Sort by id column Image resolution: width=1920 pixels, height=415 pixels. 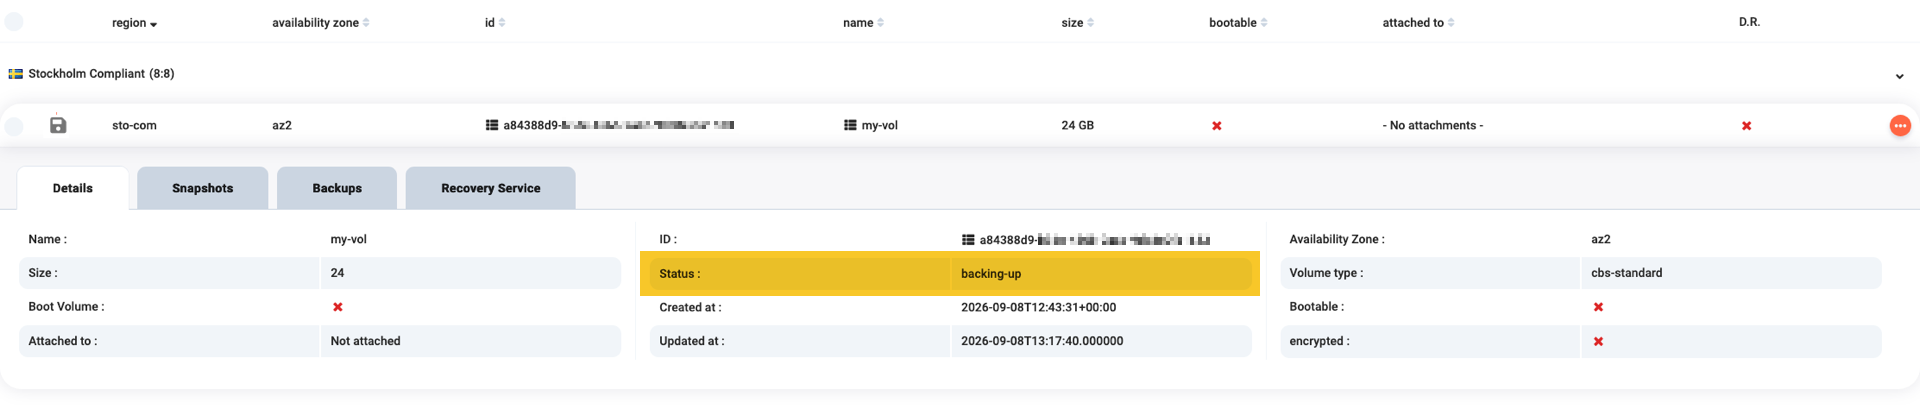(495, 23)
